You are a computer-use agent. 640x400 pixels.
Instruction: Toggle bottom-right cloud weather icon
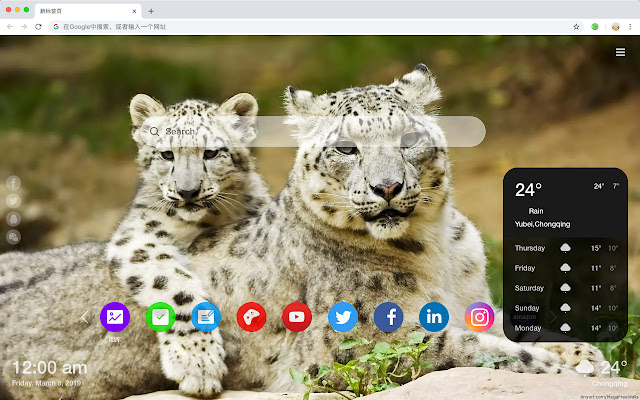(585, 367)
